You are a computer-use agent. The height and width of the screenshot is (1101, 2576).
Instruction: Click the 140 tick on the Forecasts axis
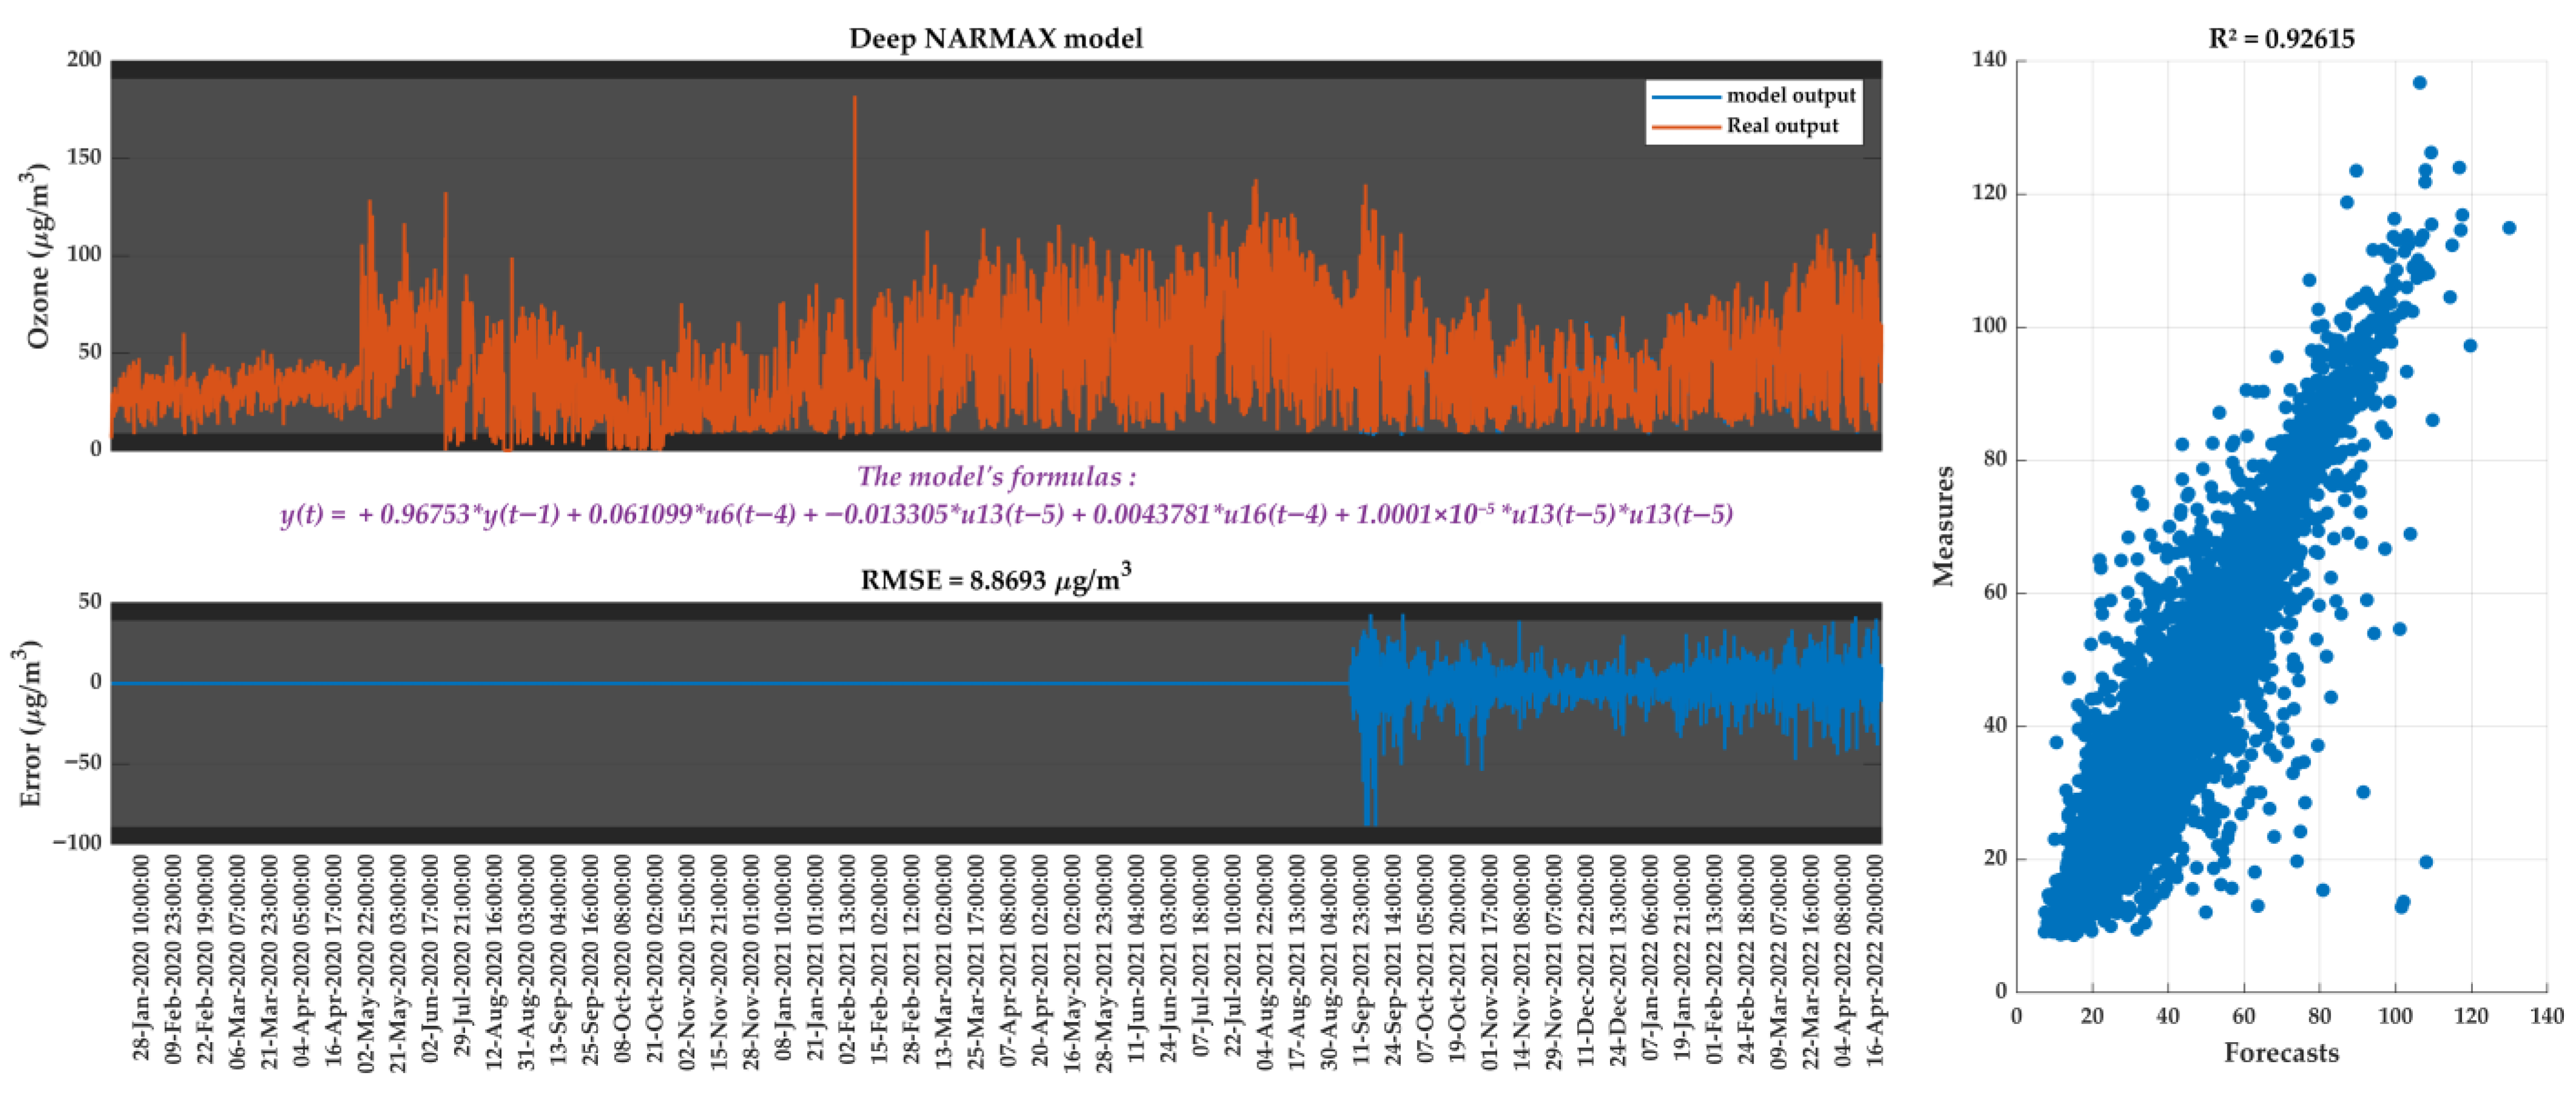2547,1016
